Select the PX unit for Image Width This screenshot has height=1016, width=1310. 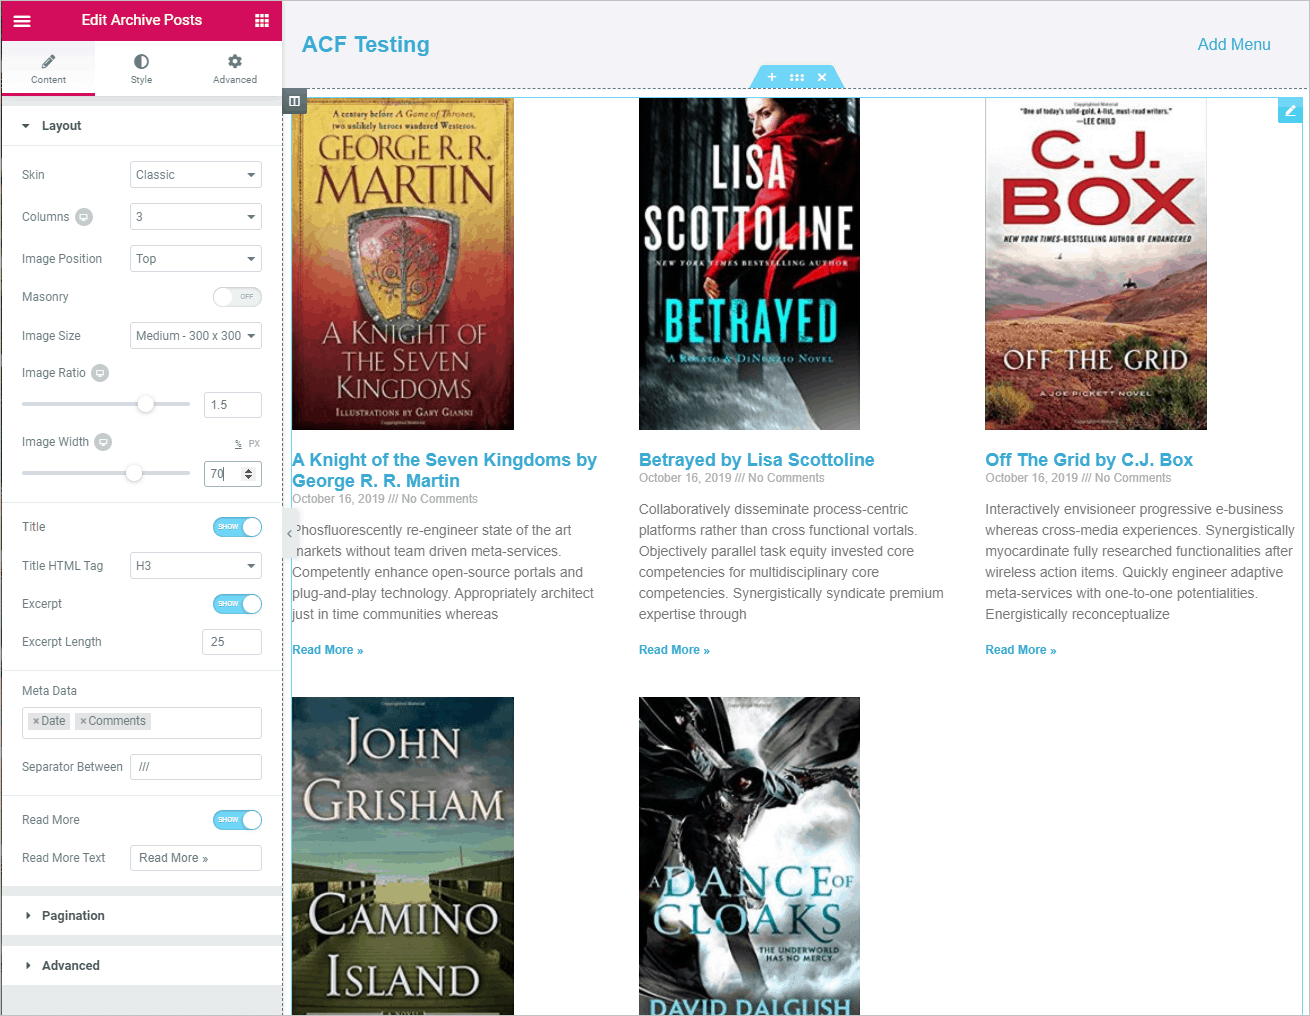click(x=254, y=443)
